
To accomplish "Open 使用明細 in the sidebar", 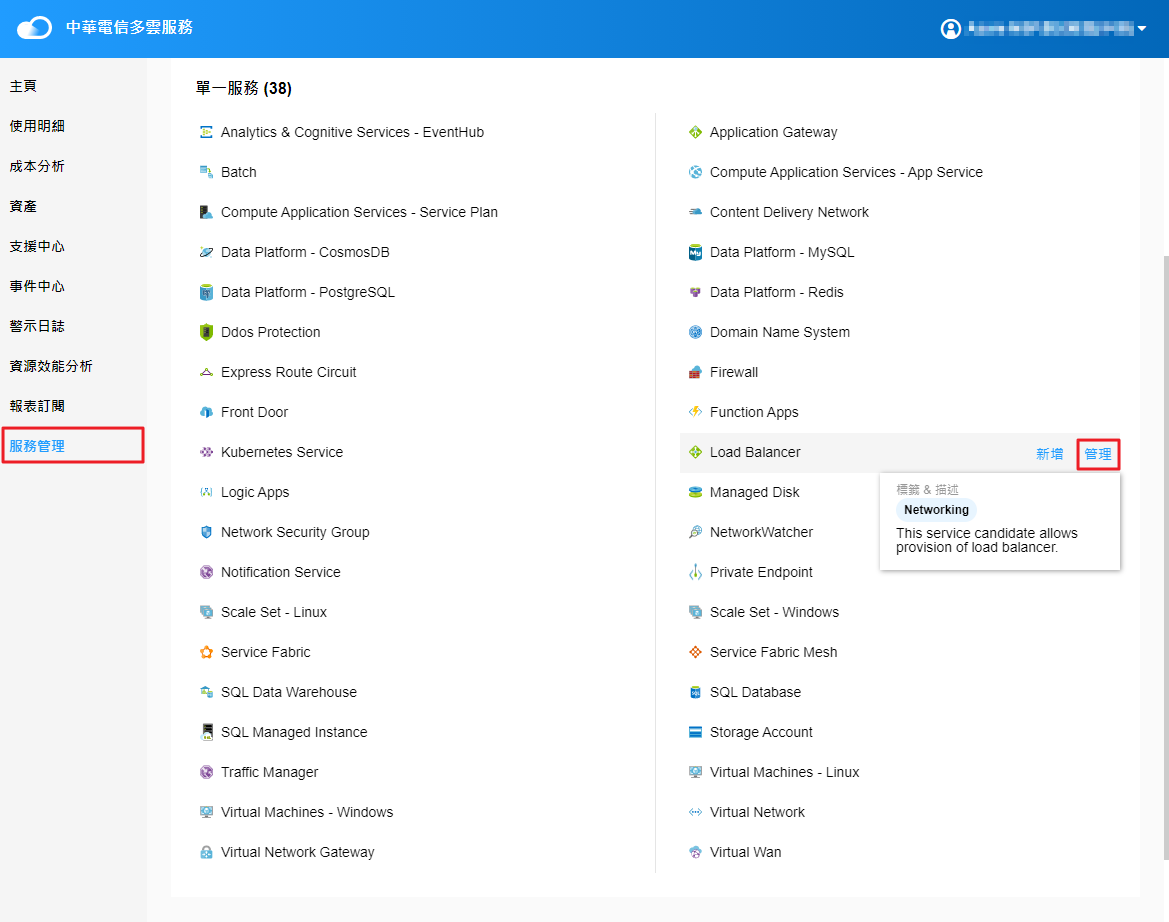I will point(37,126).
